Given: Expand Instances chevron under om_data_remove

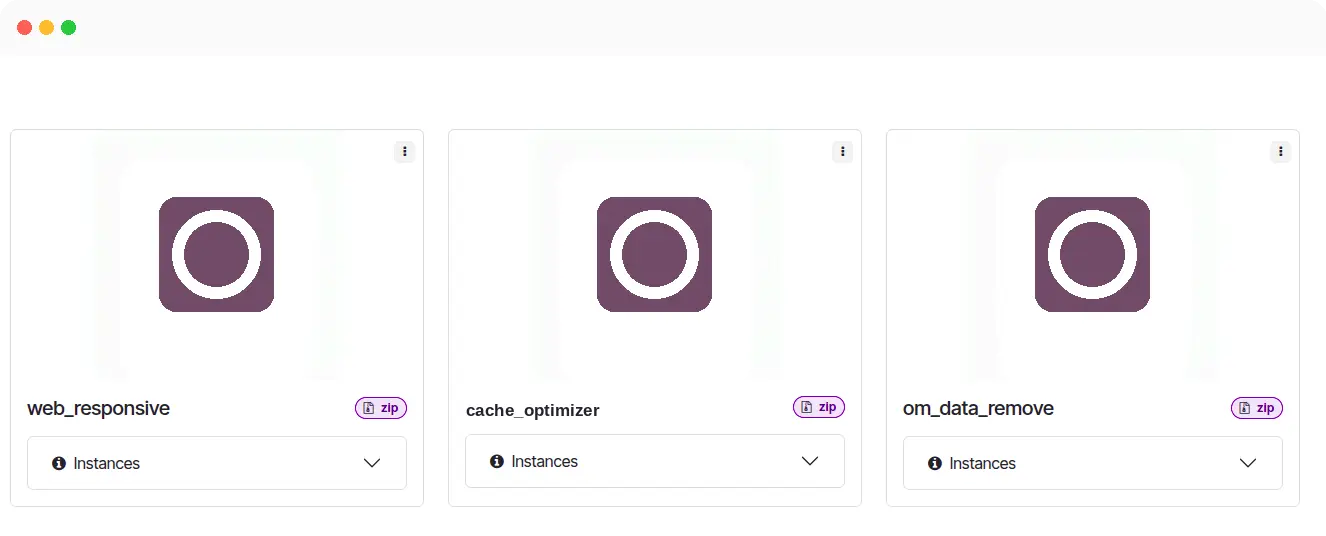Looking at the screenshot, I should pyautogui.click(x=1248, y=463).
